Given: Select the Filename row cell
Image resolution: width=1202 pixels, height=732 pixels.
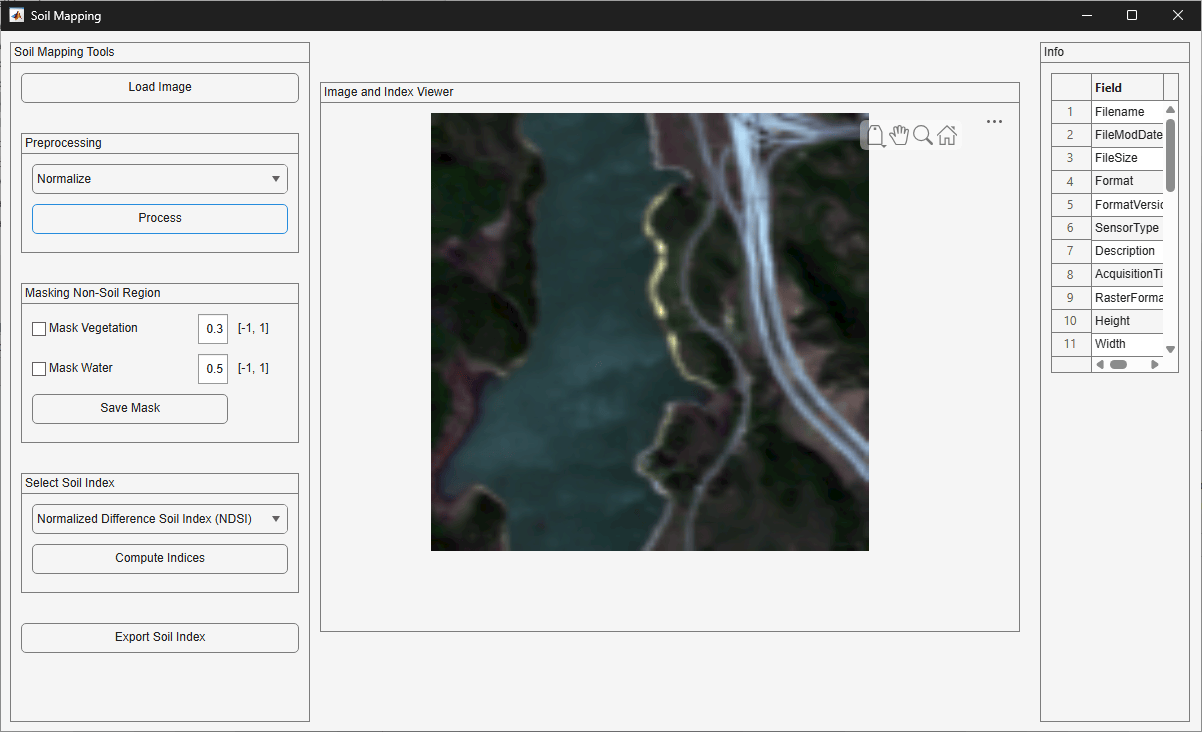Looking at the screenshot, I should point(1127,112).
